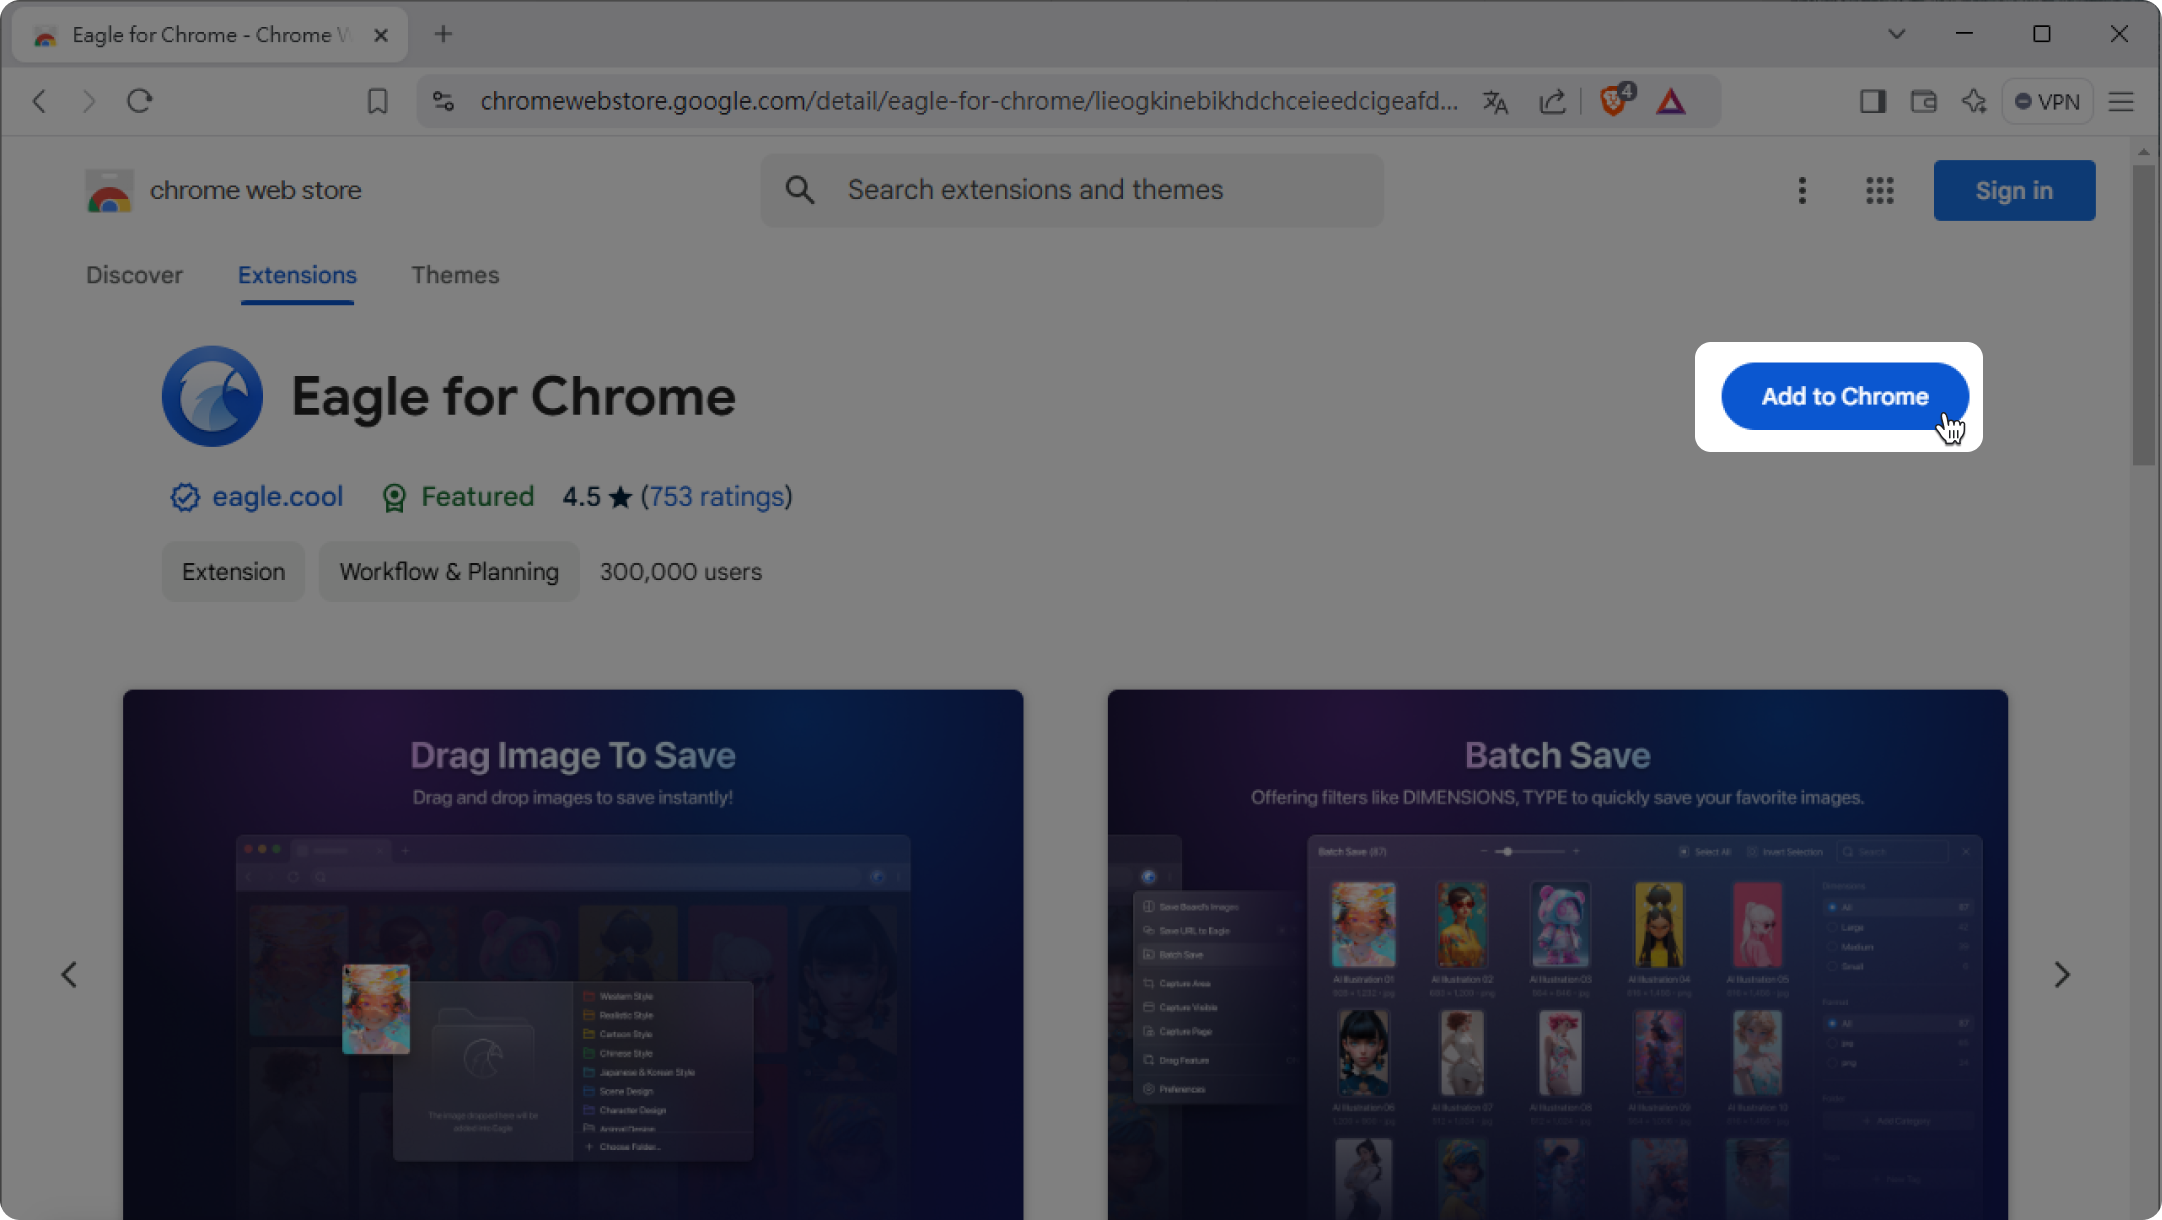Open Brave Rewards triangle icon

(1671, 101)
